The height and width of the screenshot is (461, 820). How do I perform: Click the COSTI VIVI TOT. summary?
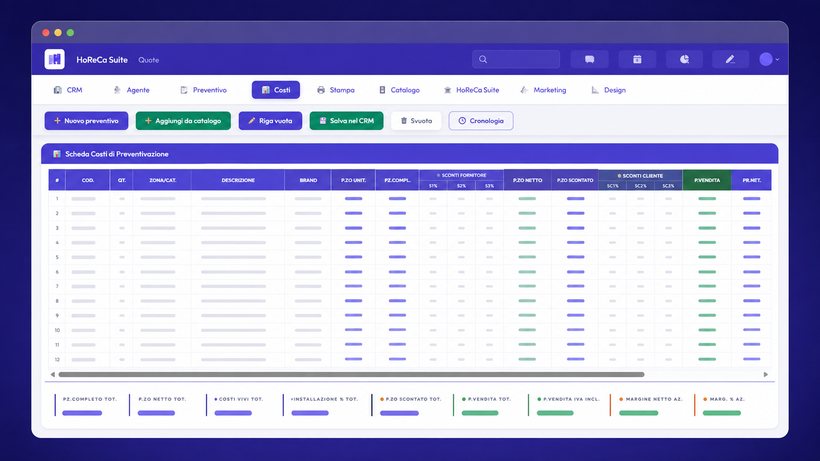[237, 405]
